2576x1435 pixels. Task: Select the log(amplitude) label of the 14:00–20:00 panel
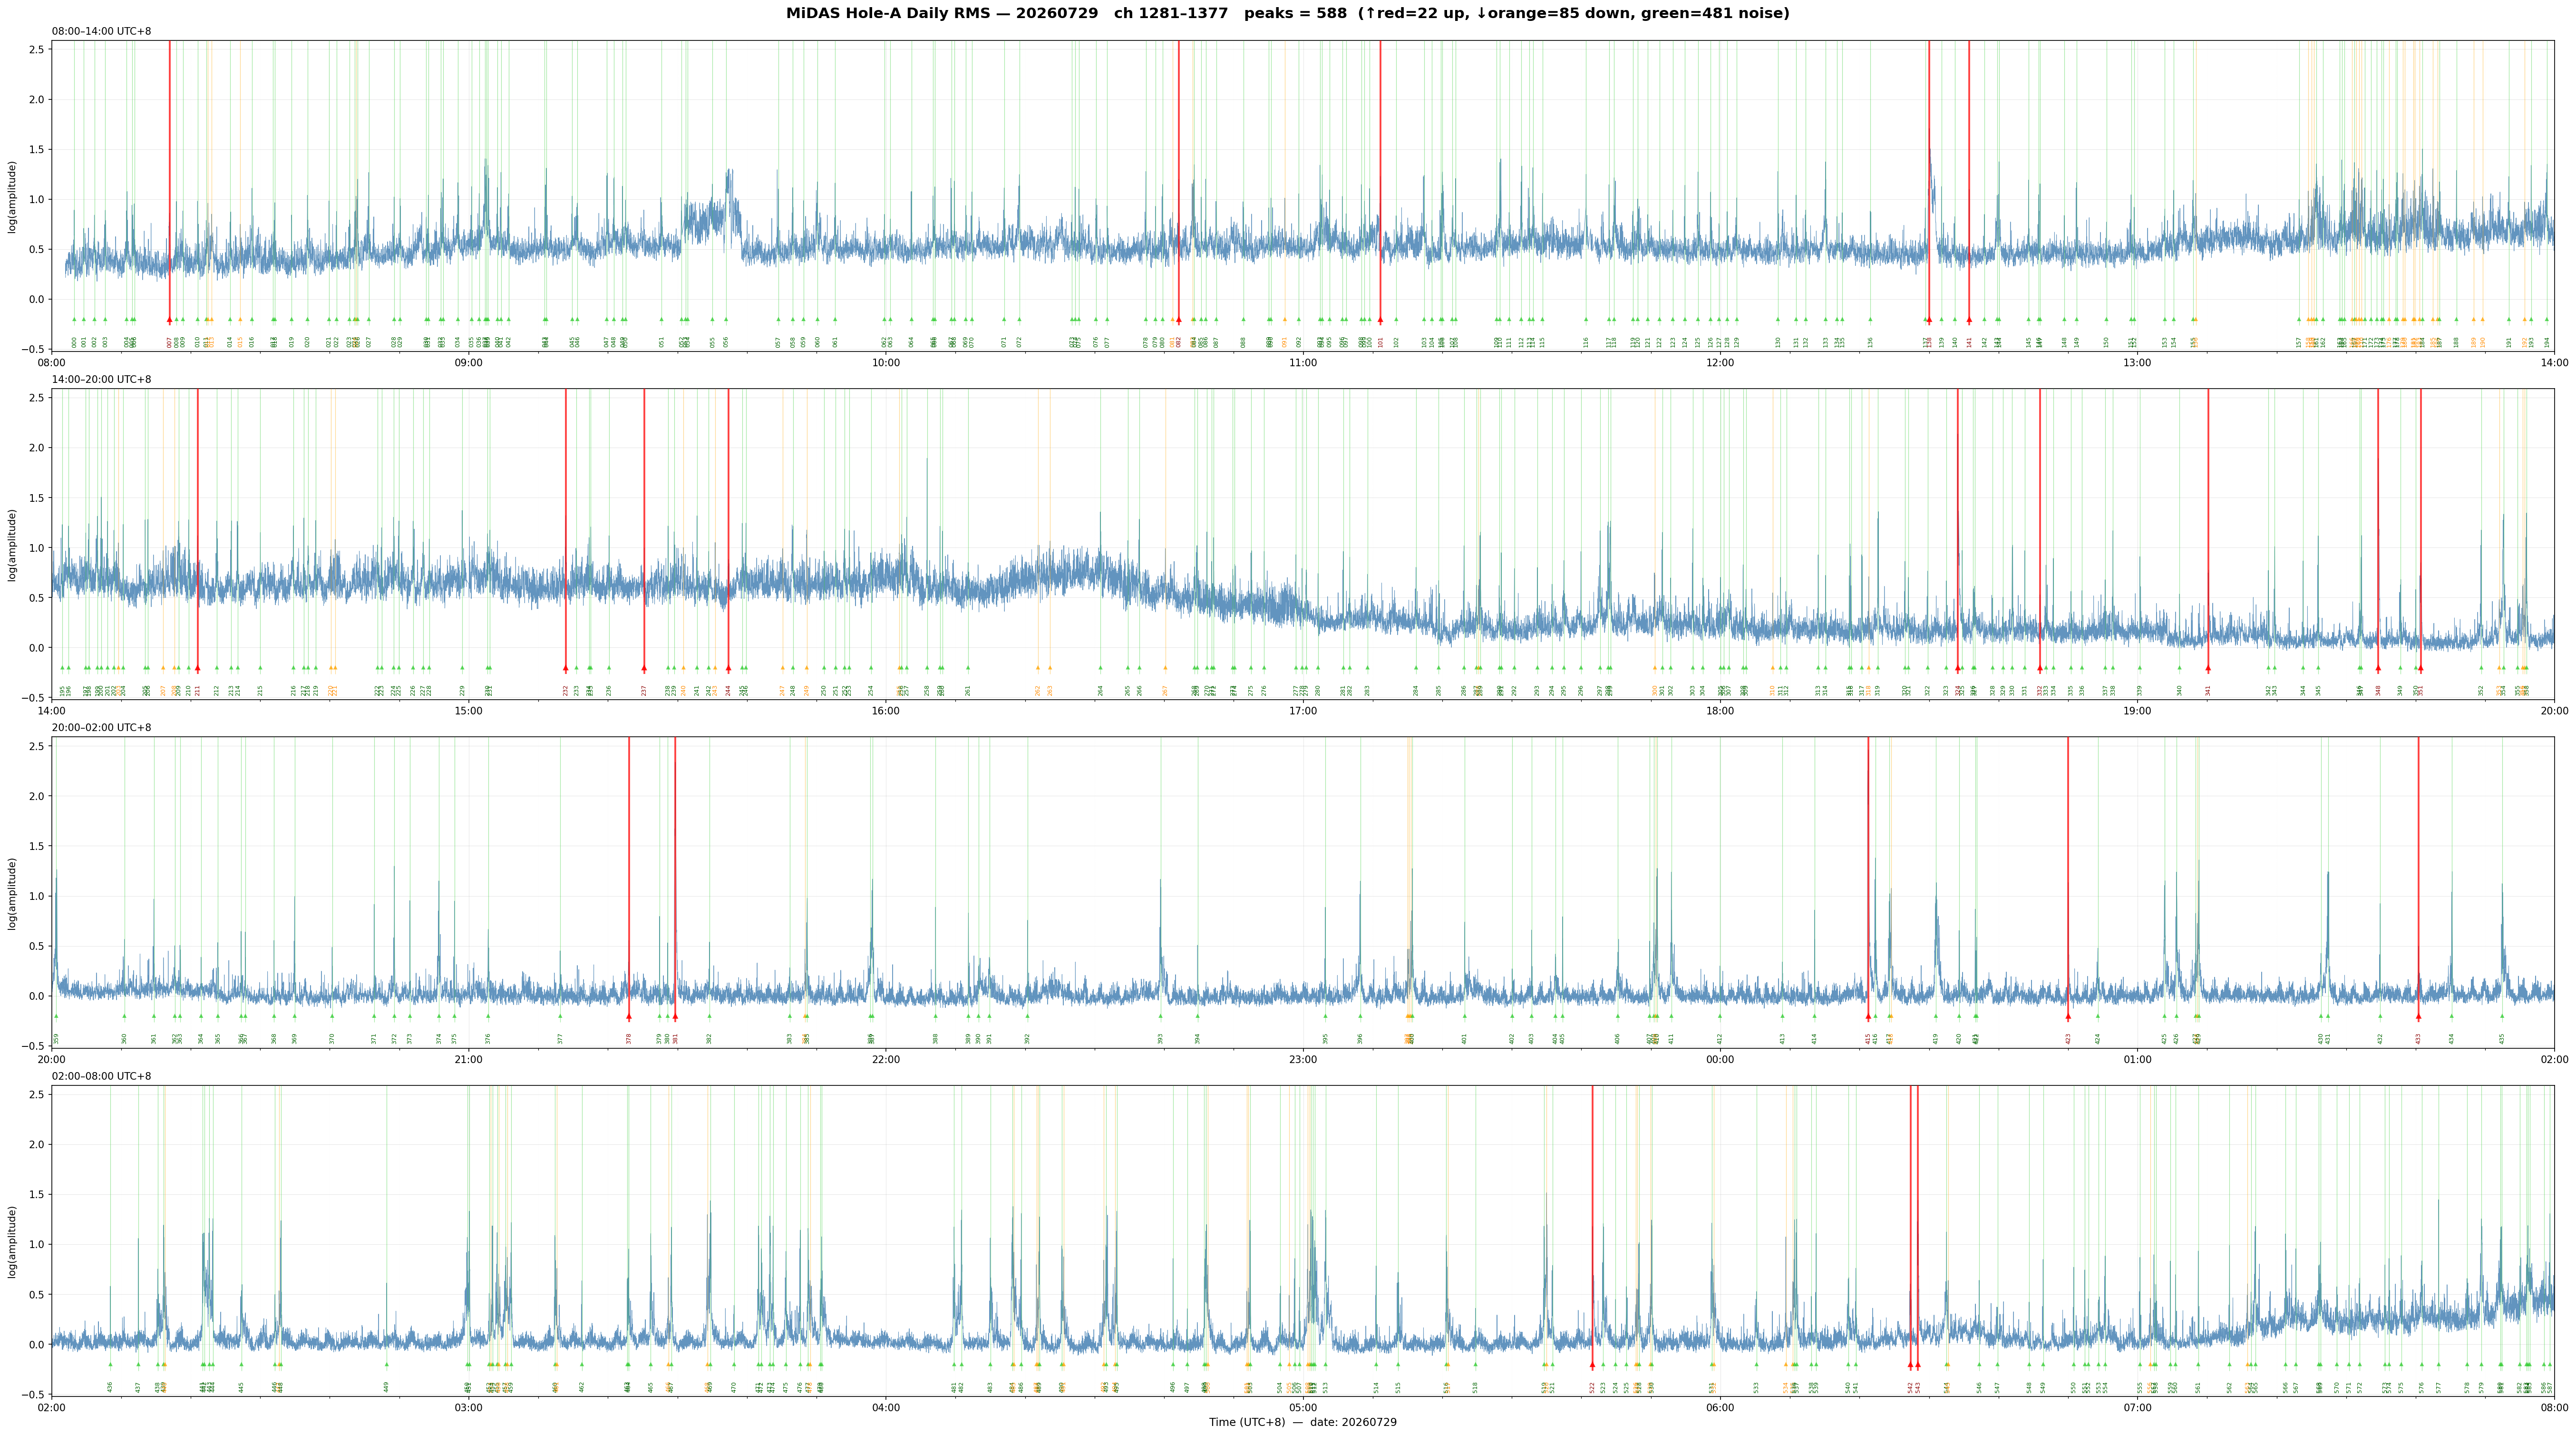pyautogui.click(x=13, y=544)
